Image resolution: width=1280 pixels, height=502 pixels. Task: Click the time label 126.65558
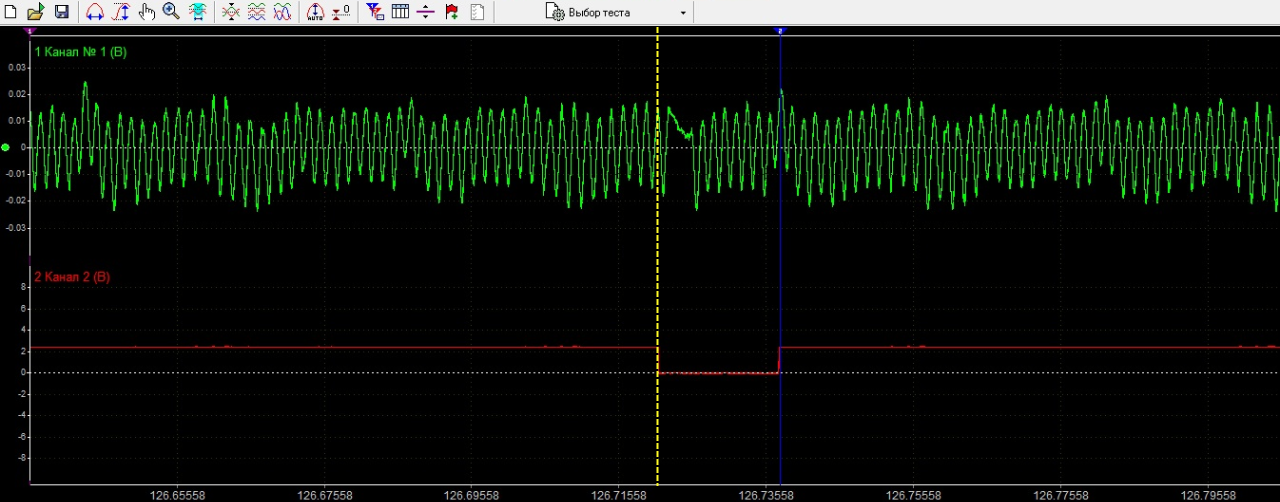point(177,494)
